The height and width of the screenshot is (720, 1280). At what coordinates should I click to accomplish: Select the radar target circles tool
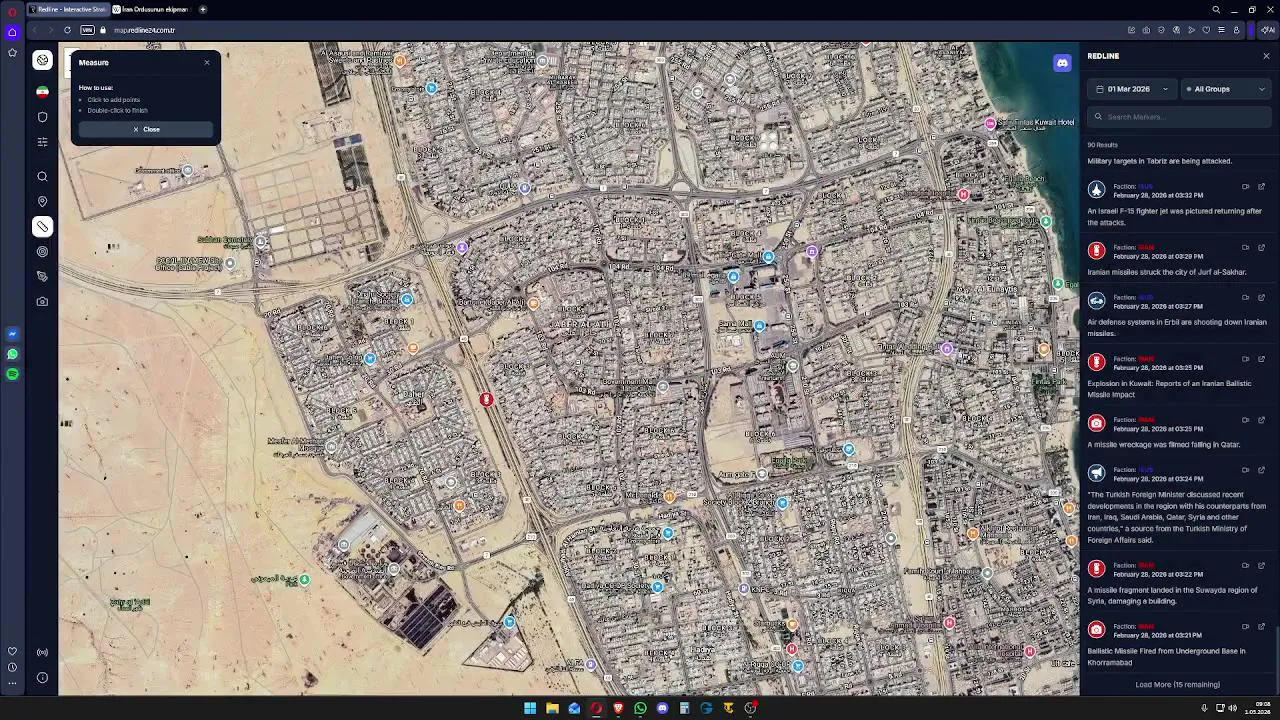point(42,252)
